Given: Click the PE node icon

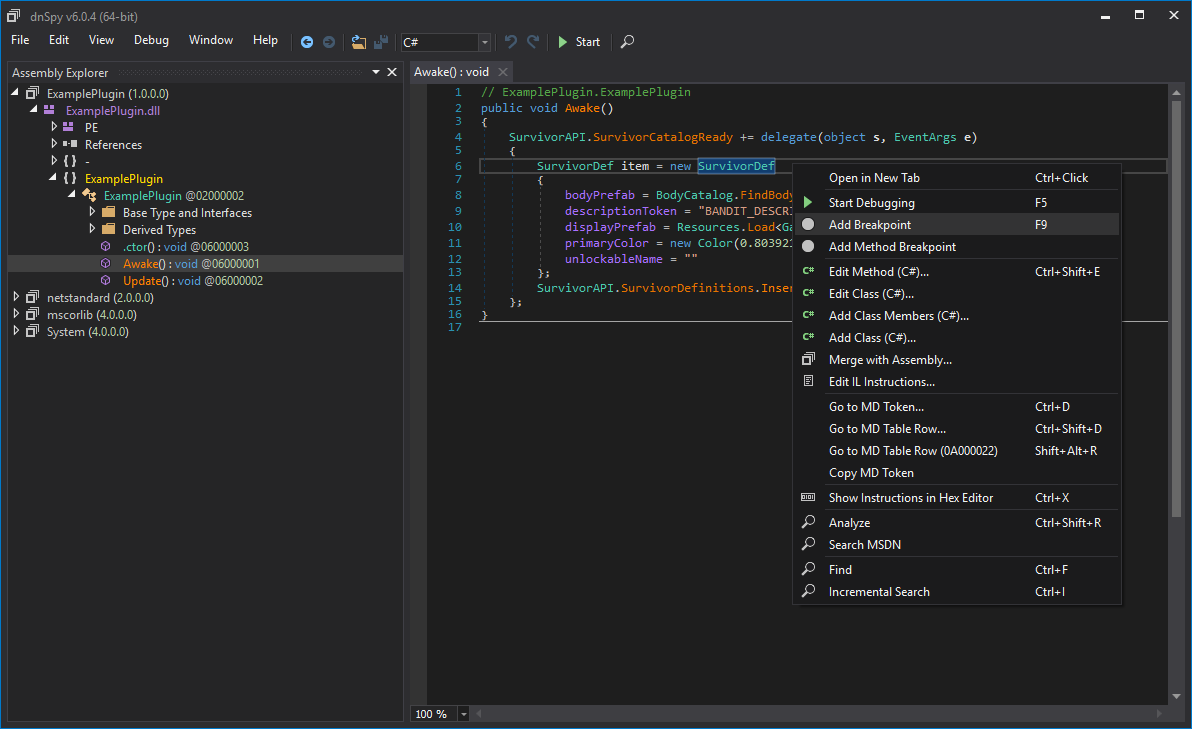Looking at the screenshot, I should point(68,127).
